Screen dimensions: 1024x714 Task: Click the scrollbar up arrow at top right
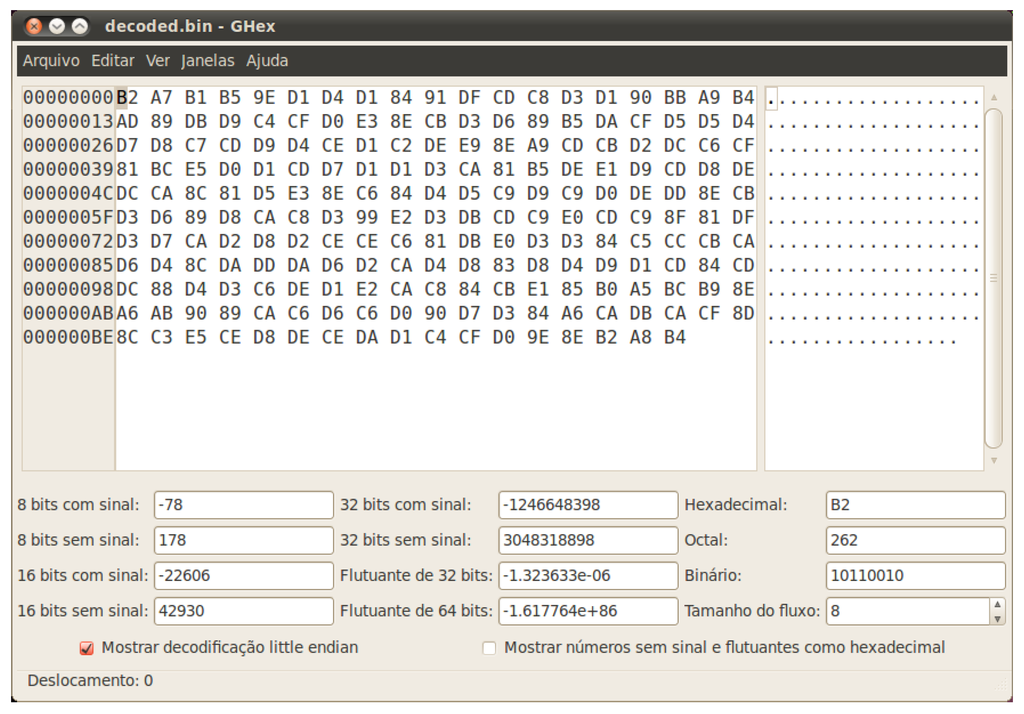993,98
